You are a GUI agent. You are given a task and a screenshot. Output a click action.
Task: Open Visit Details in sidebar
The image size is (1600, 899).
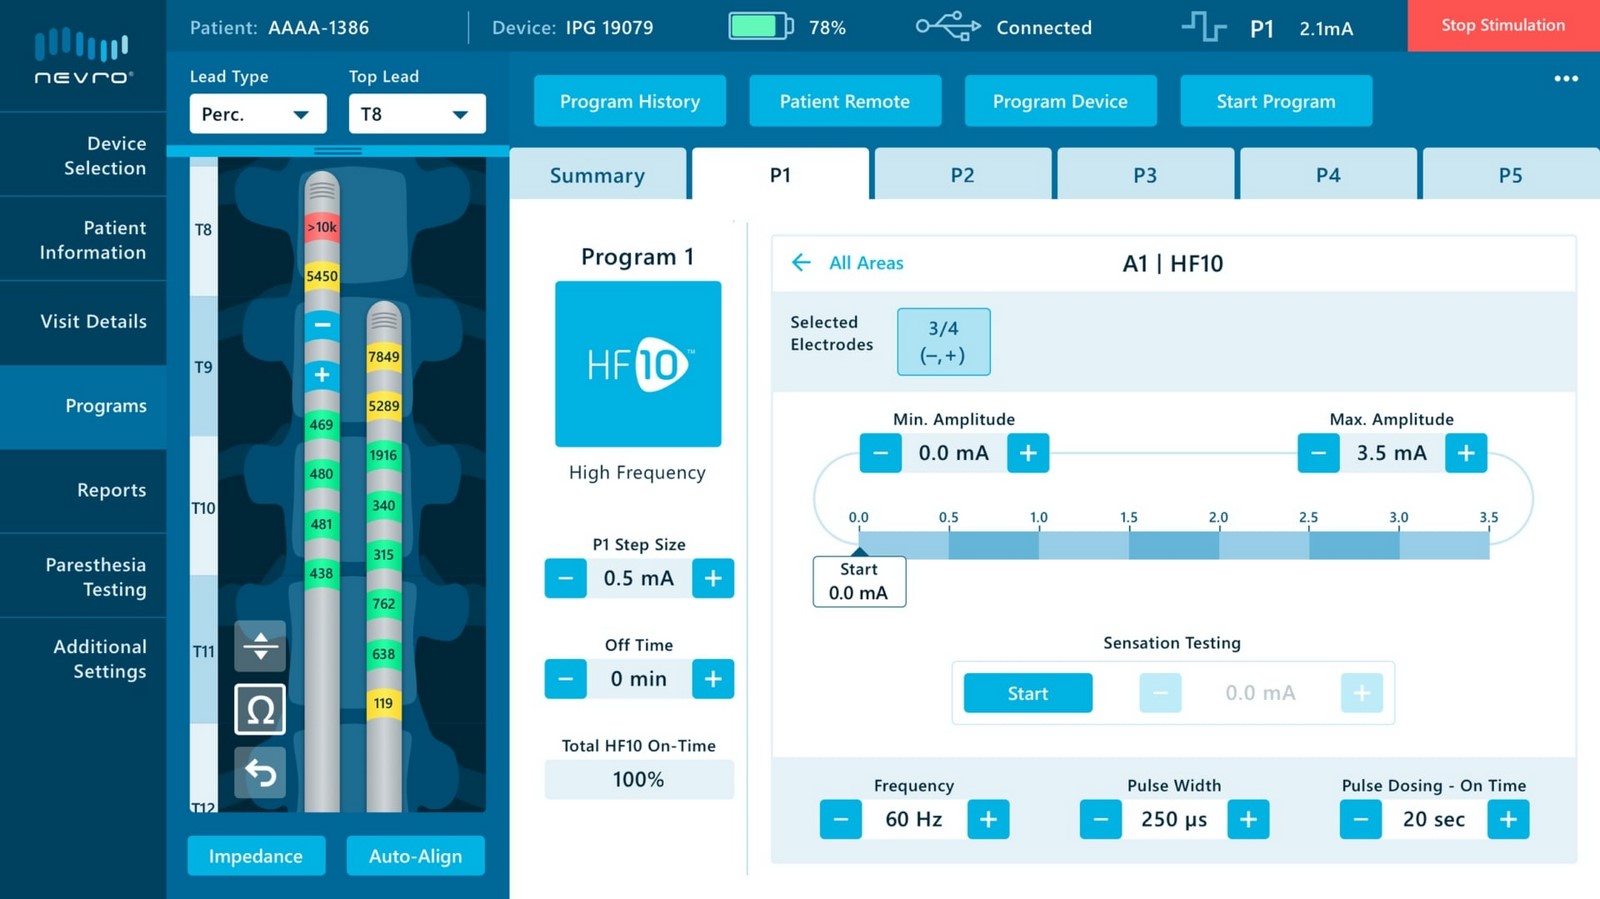click(x=83, y=322)
